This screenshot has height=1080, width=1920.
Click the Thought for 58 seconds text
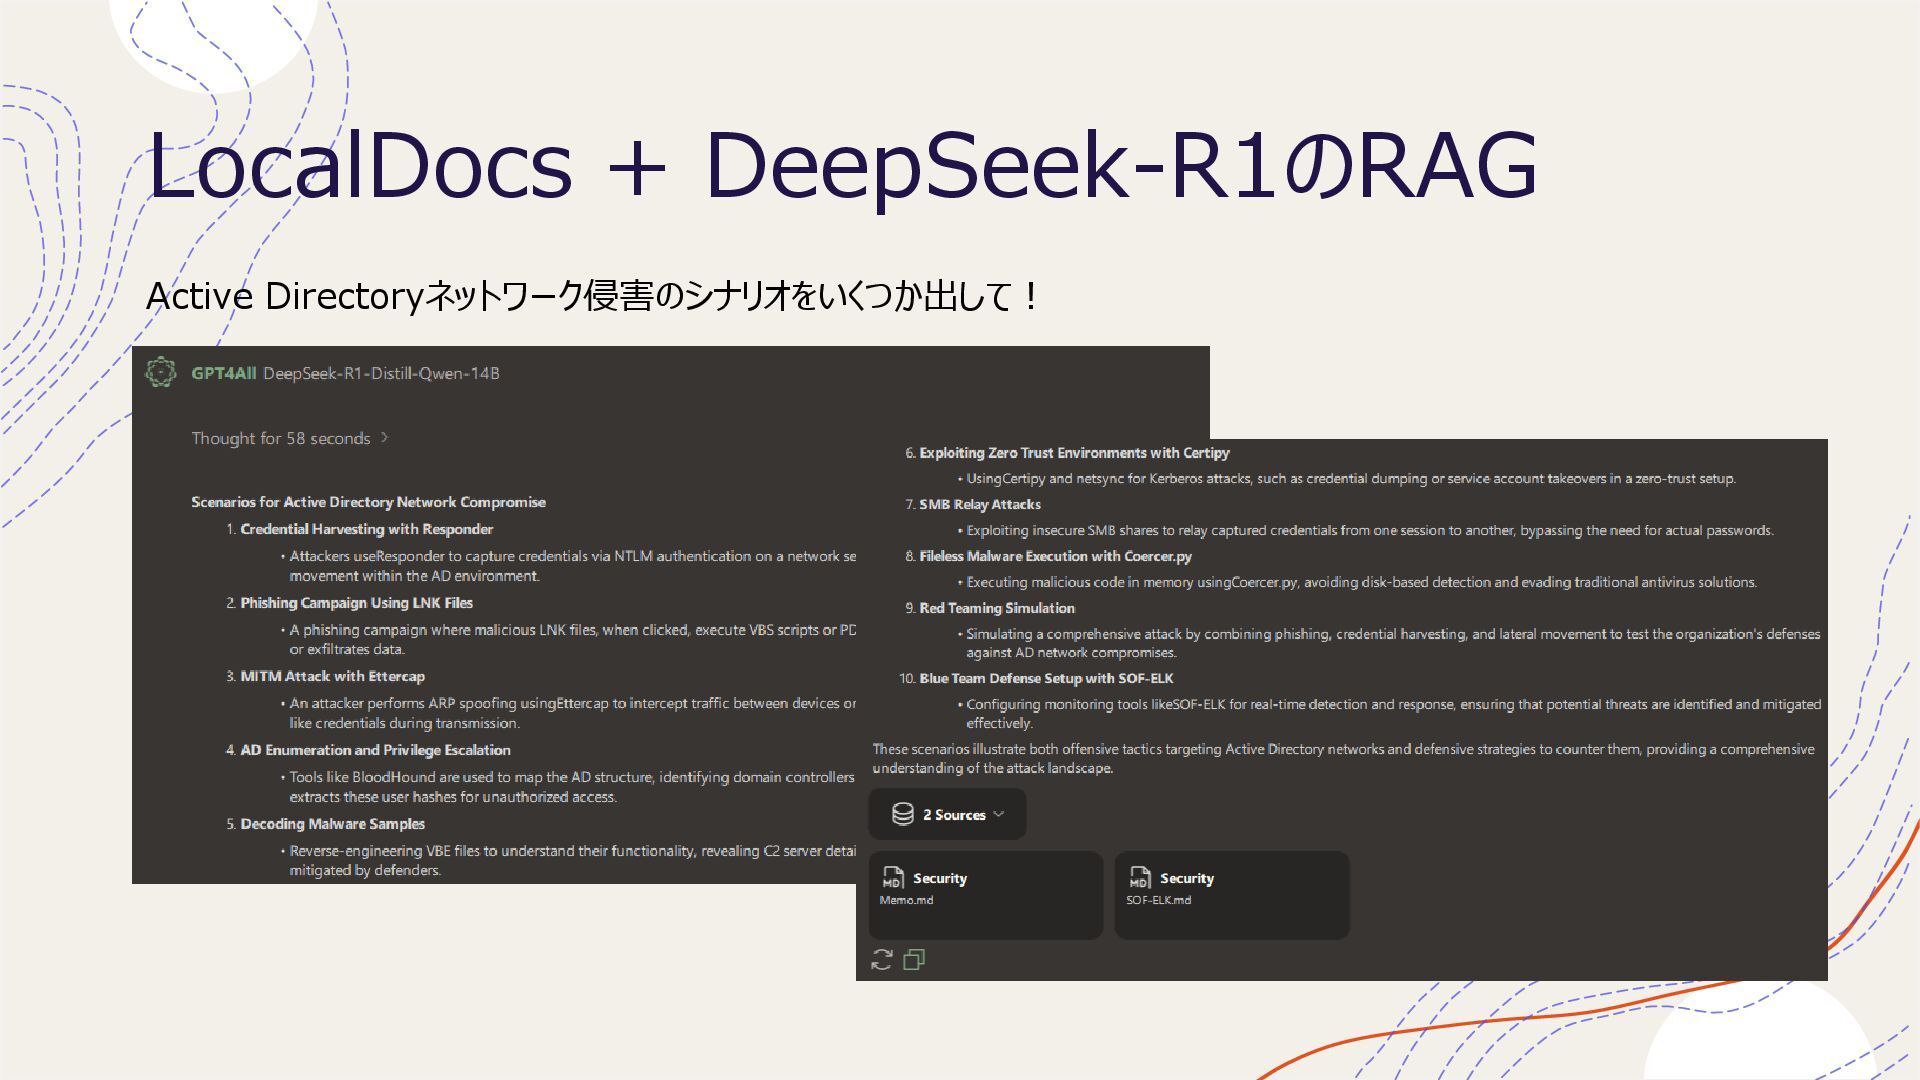click(280, 438)
